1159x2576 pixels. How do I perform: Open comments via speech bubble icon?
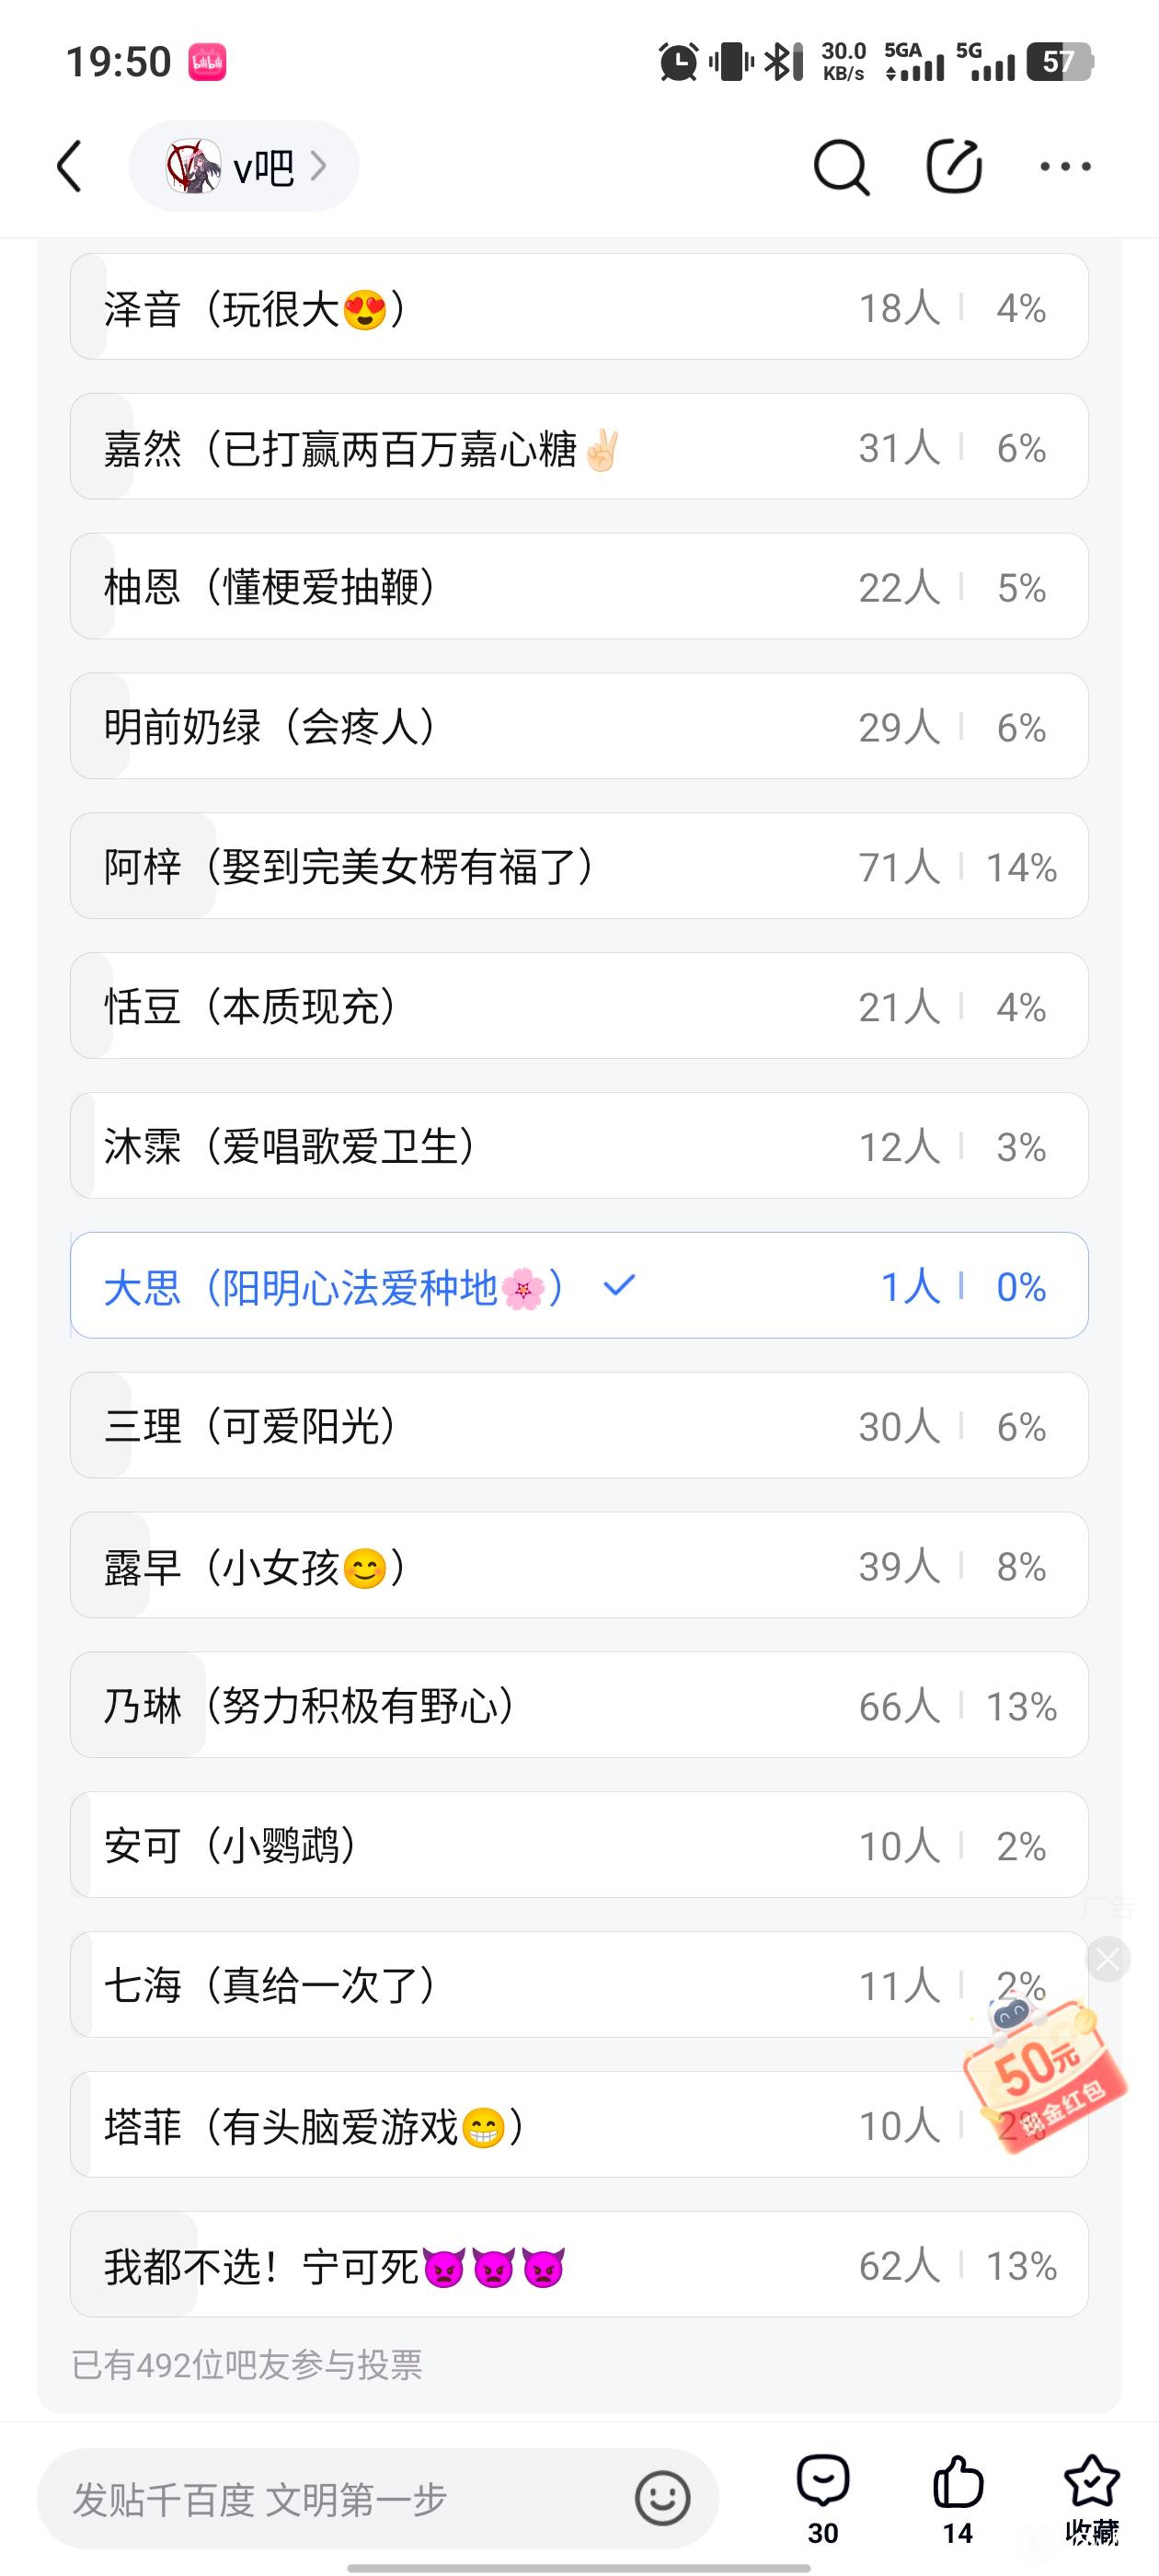coord(823,2482)
